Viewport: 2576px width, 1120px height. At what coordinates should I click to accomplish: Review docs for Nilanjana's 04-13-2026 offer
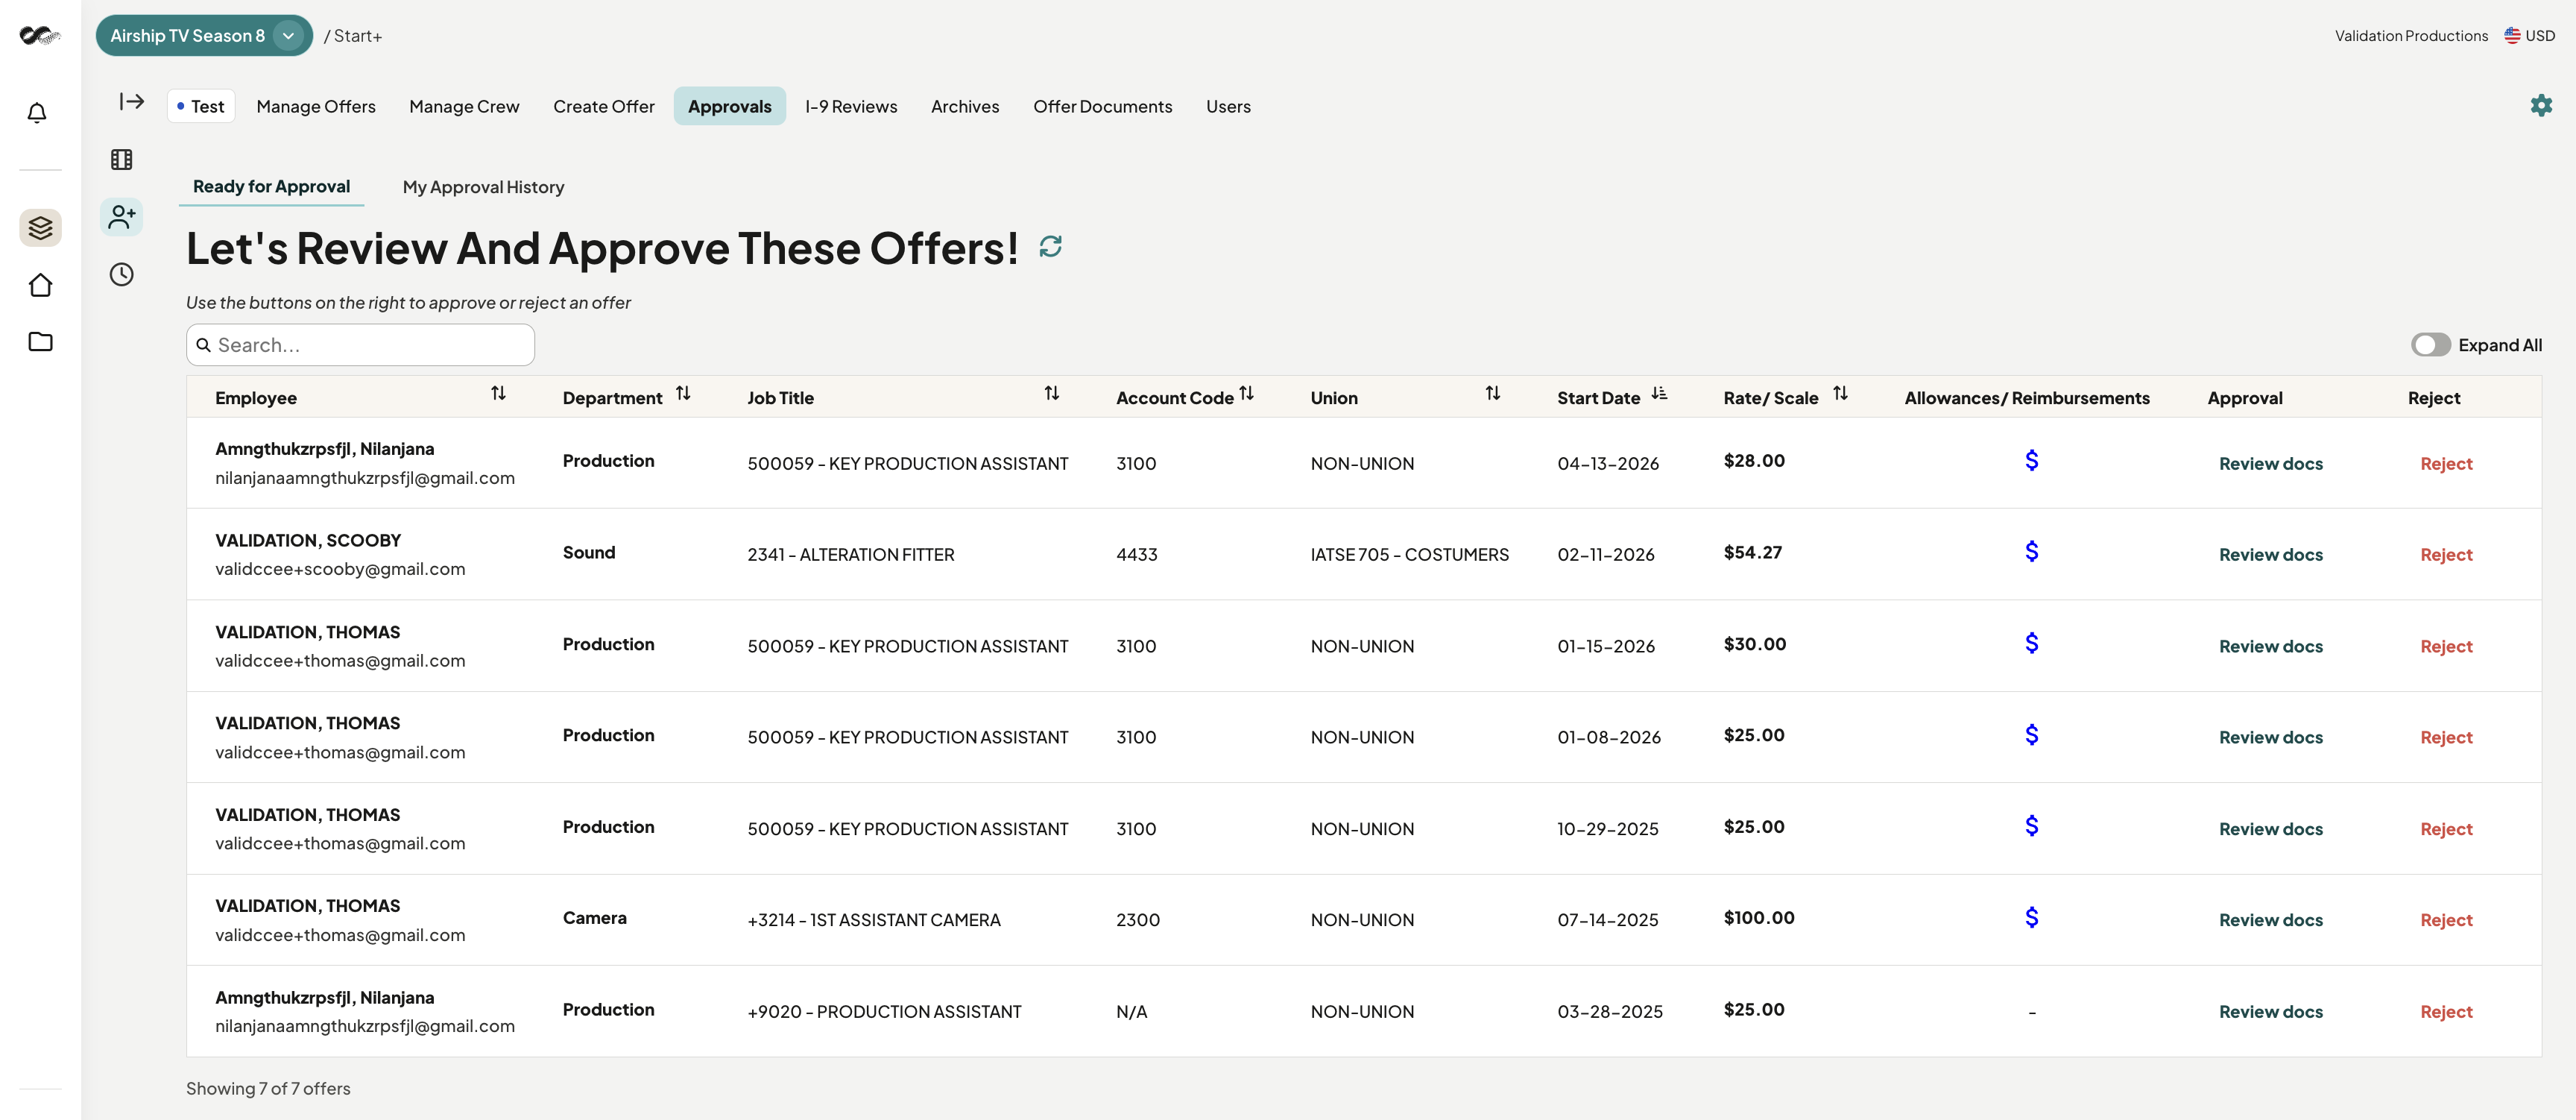click(x=2270, y=463)
